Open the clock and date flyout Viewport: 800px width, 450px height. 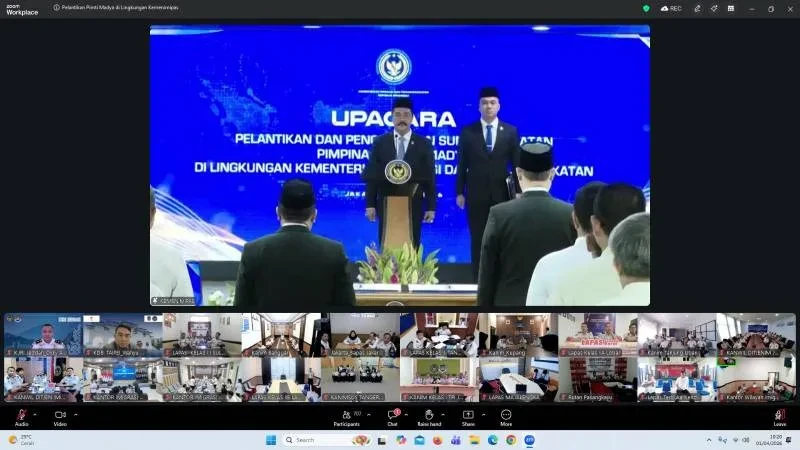(768, 440)
